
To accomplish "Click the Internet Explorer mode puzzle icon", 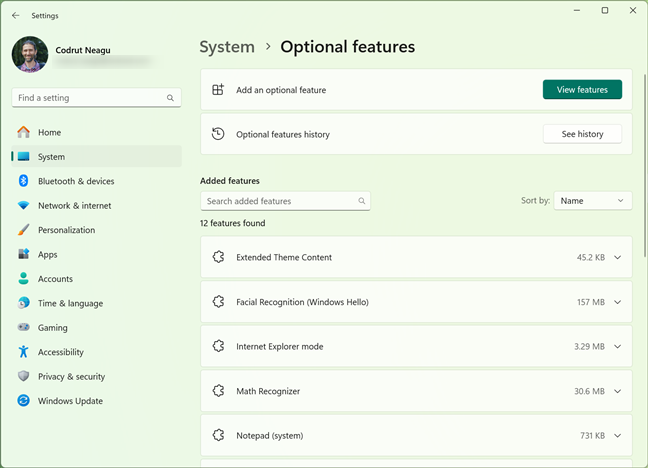I will point(218,346).
